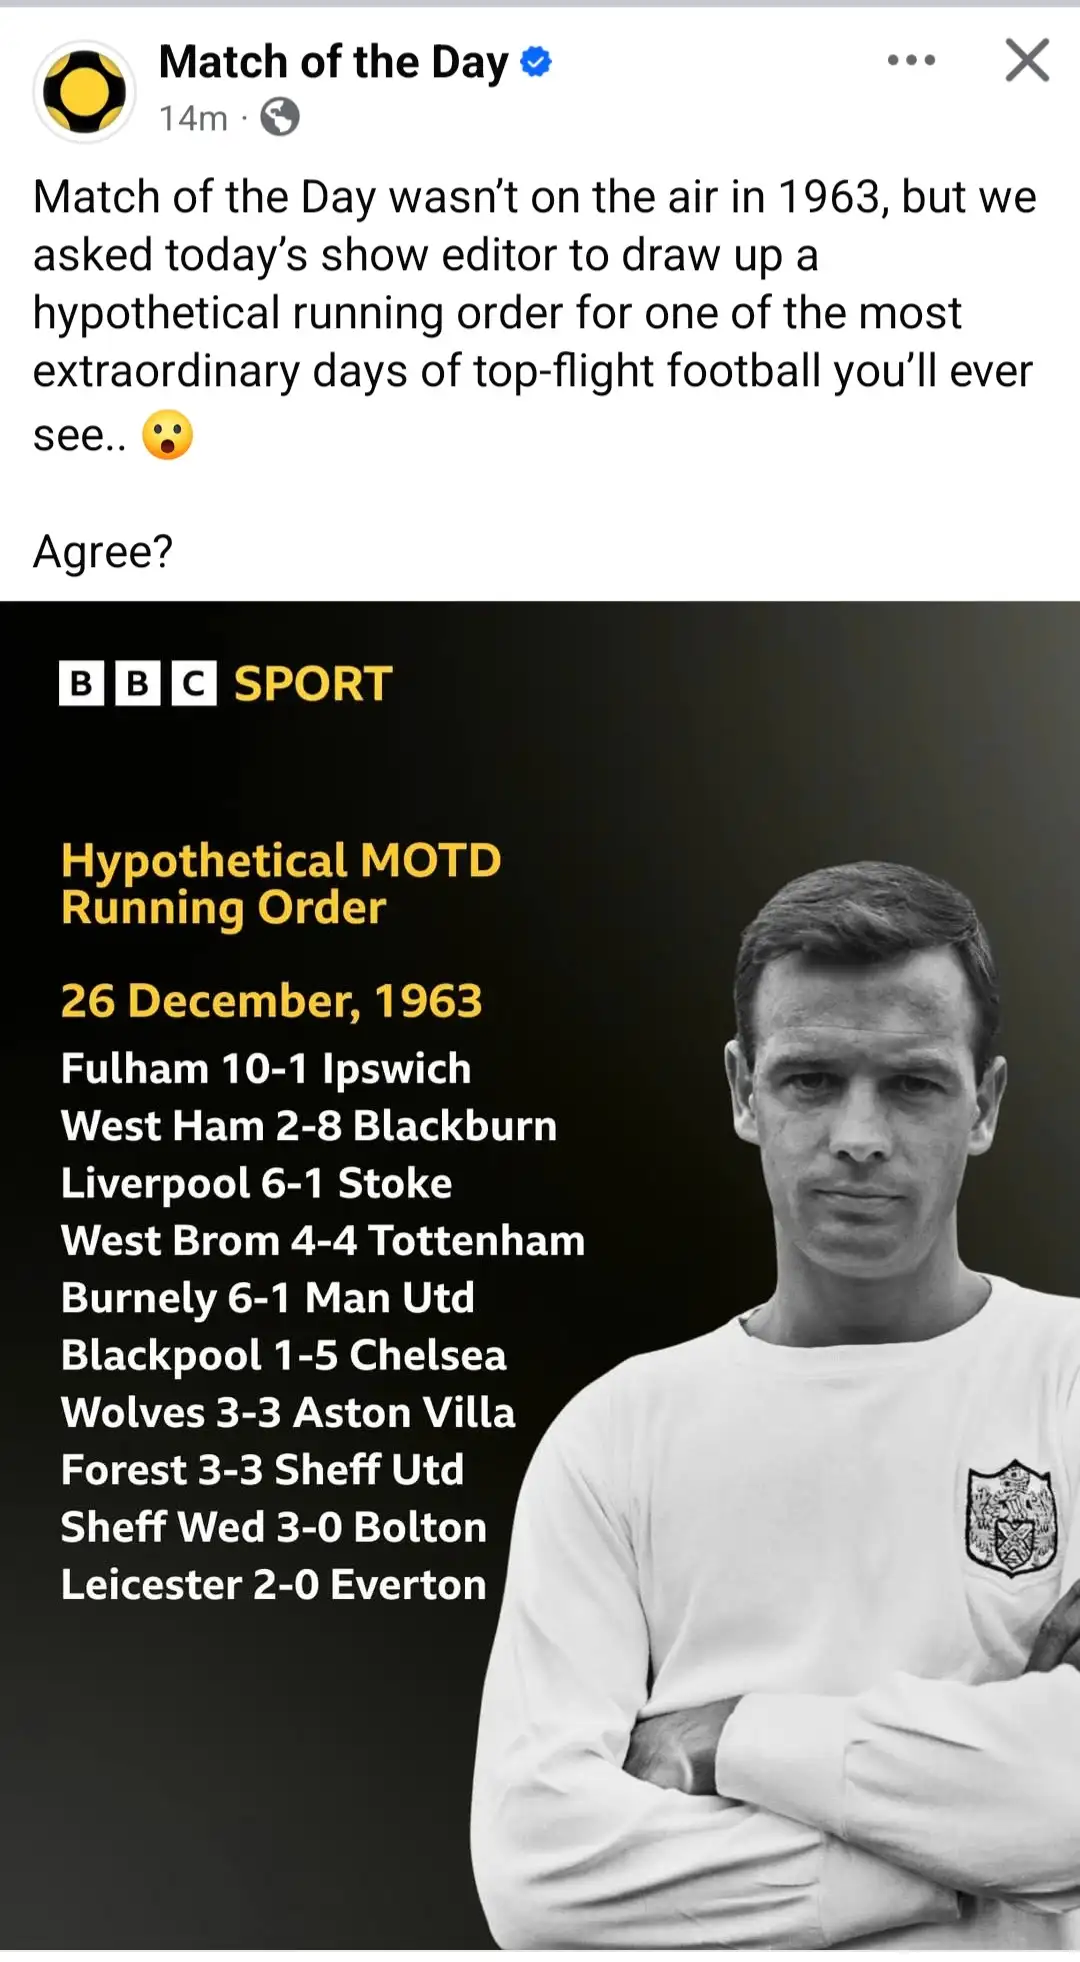This screenshot has width=1080, height=1962.
Task: Click the 14m post timestamp
Action: [x=193, y=118]
